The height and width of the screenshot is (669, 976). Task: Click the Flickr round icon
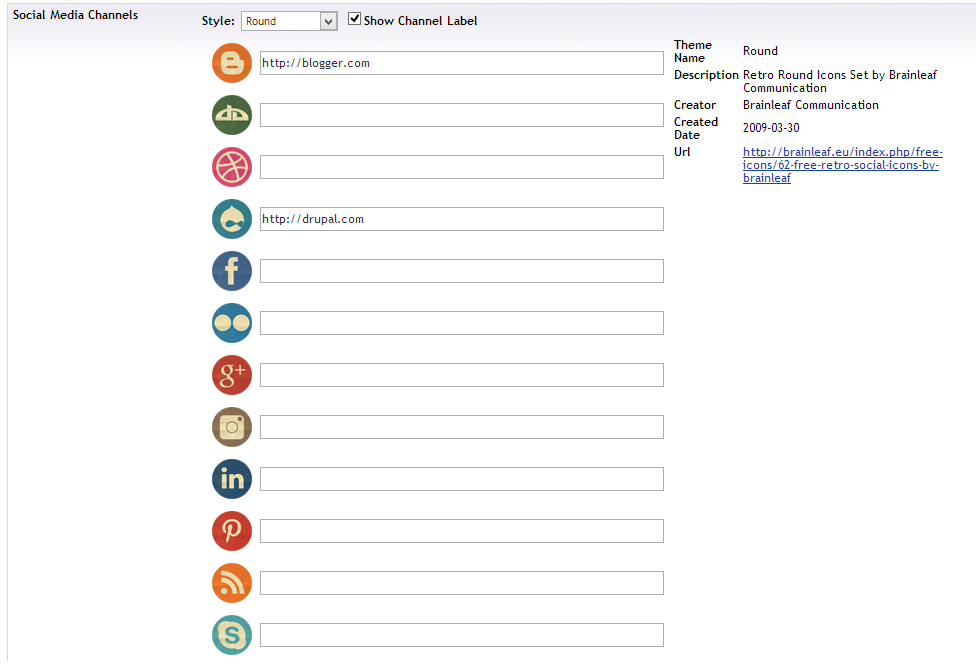(x=232, y=323)
